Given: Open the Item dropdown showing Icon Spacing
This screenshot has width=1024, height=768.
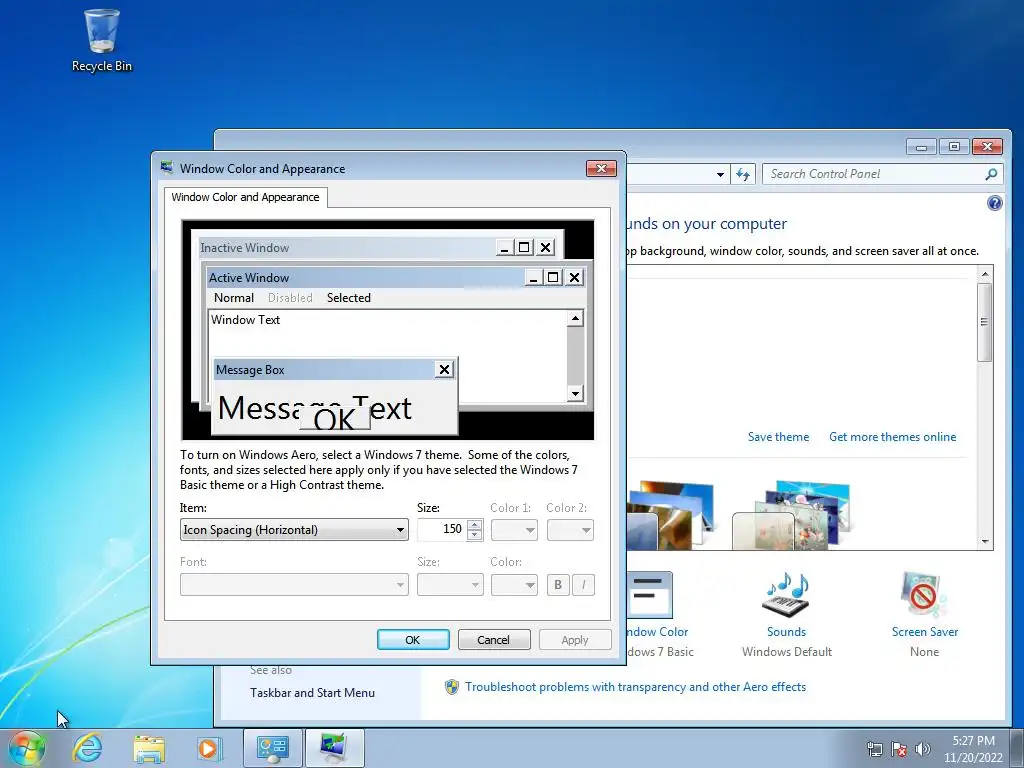Looking at the screenshot, I should 294,530.
